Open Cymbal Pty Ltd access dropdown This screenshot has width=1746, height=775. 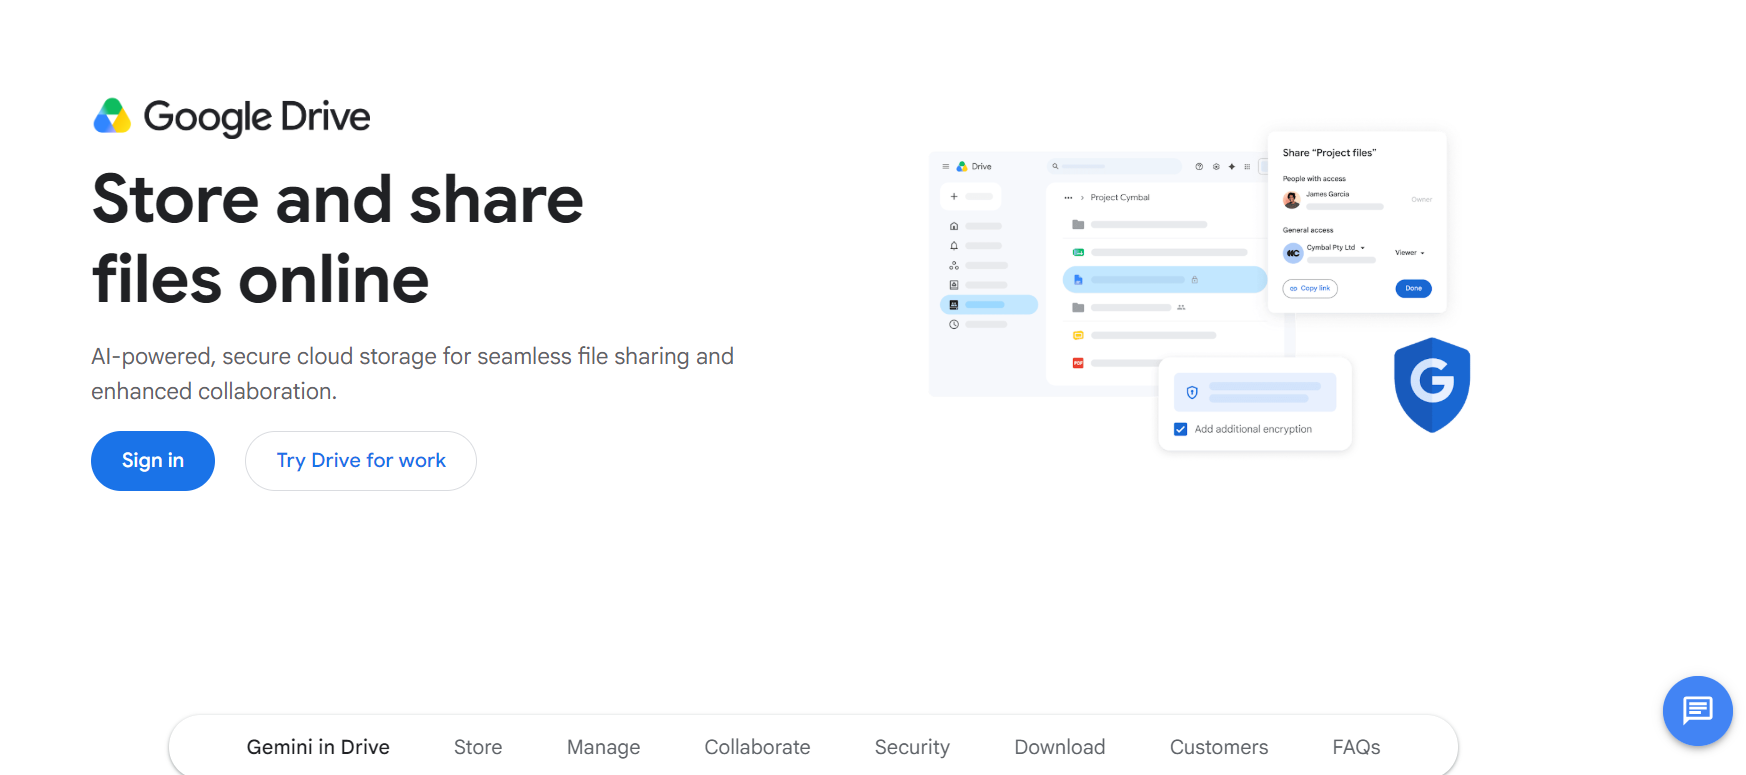click(1336, 248)
